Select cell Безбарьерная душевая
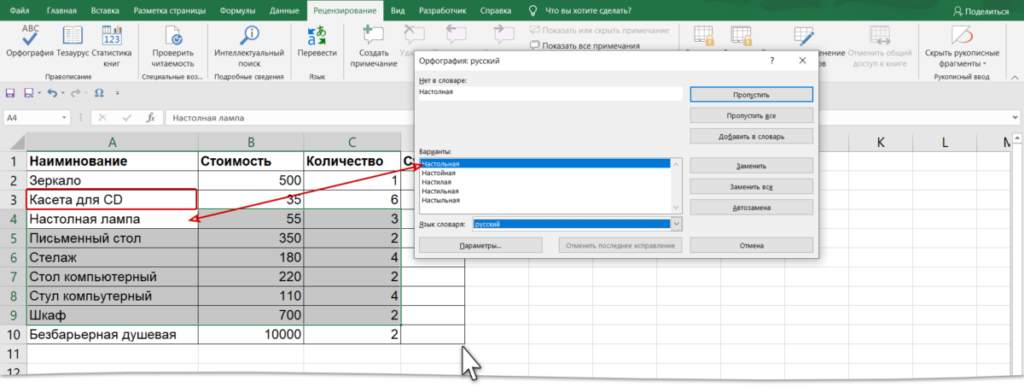Viewport: 1024px width, 387px height. point(112,335)
